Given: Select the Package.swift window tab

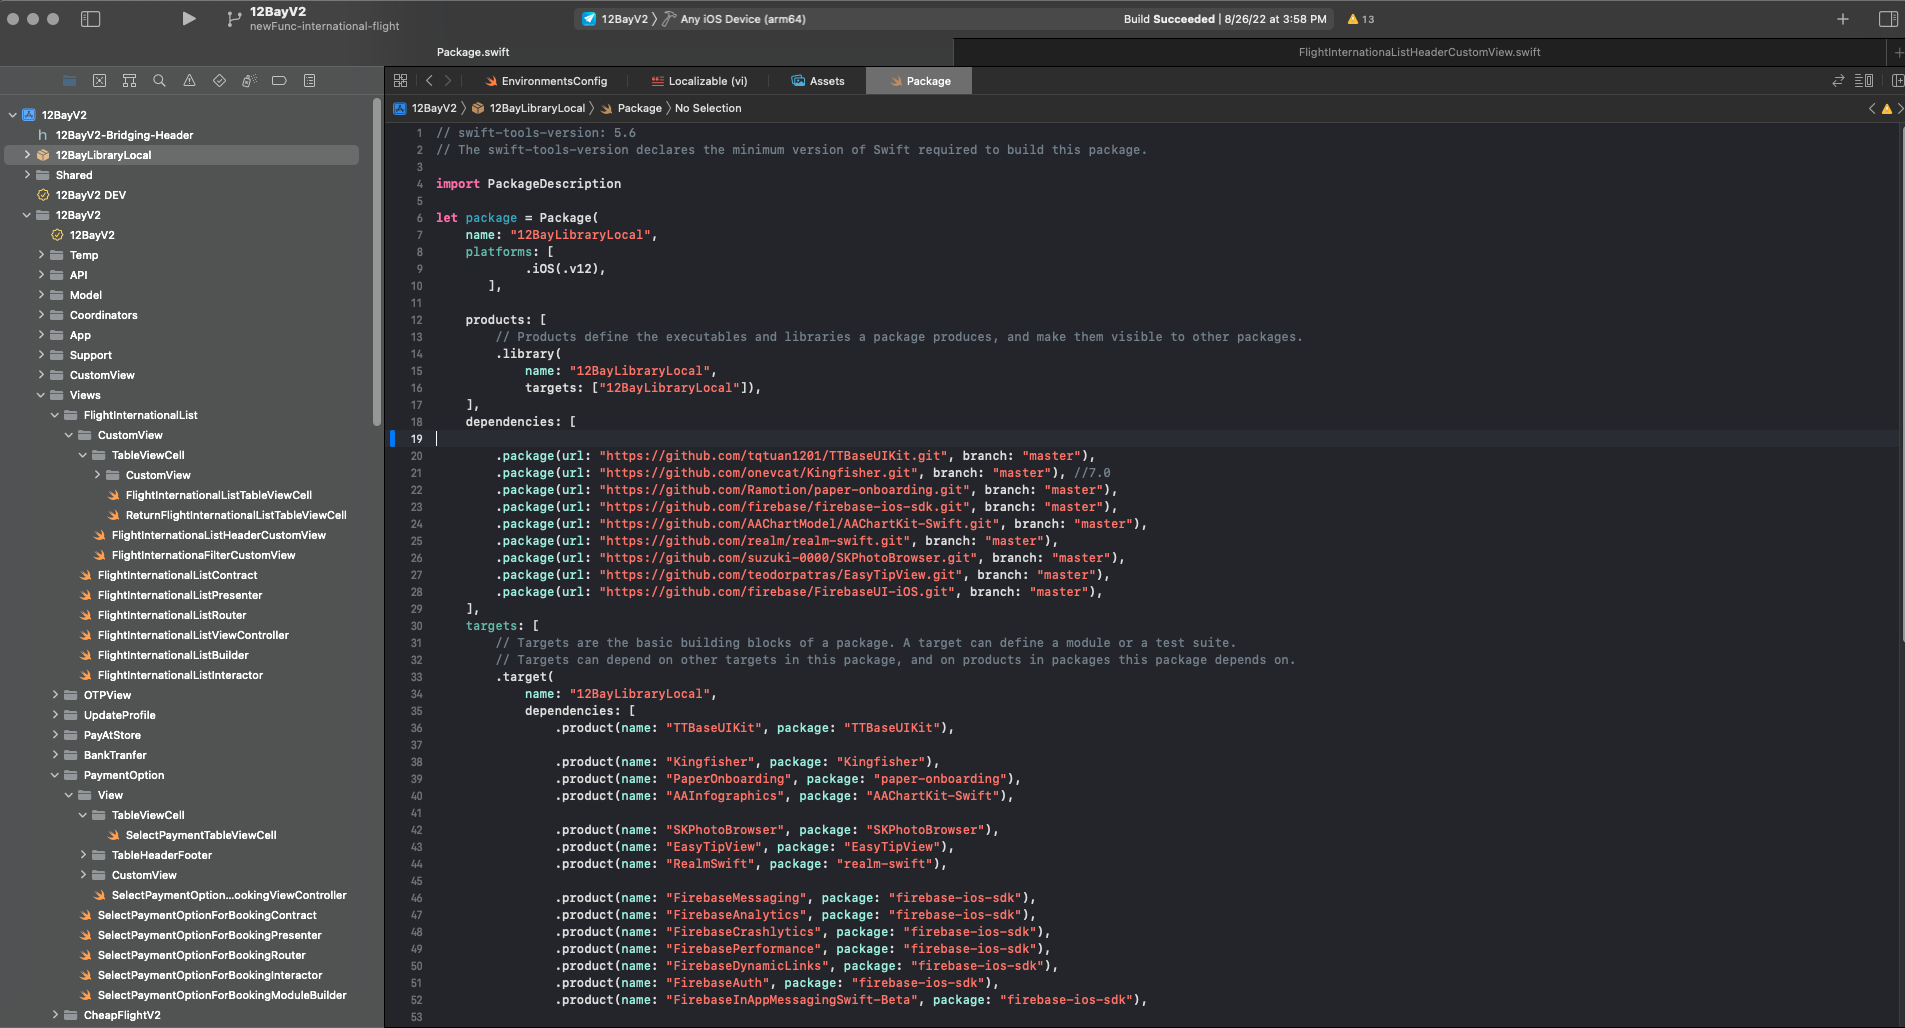Looking at the screenshot, I should click(473, 52).
